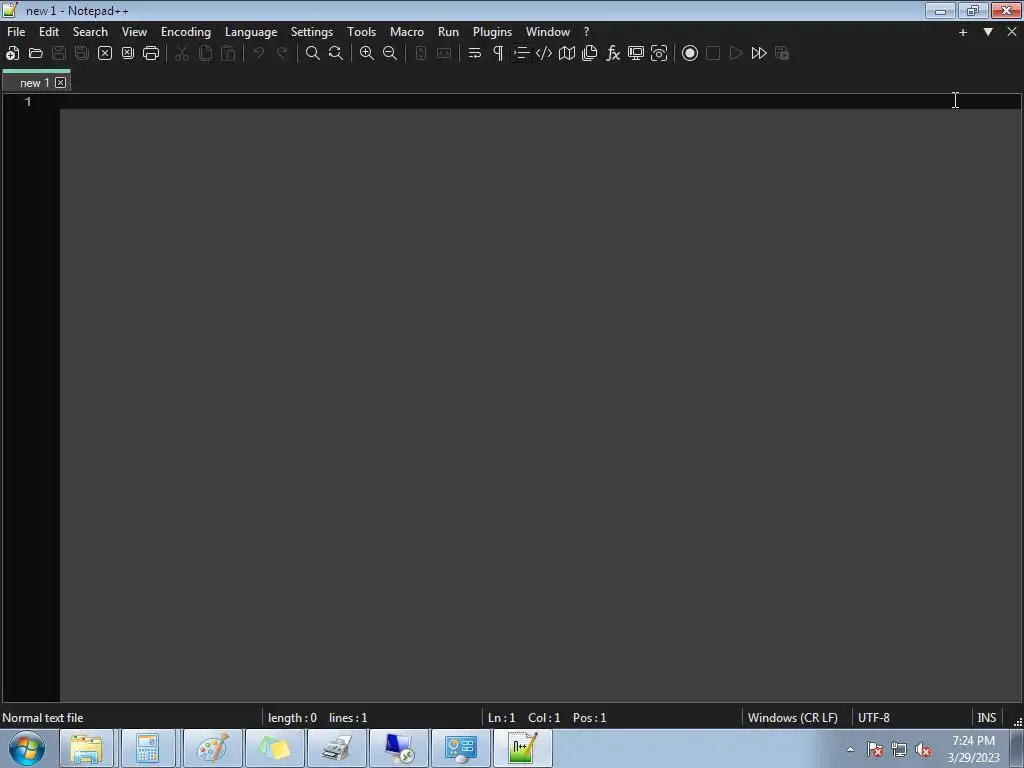1024x768 pixels.
Task: Open the question mark help menu
Action: point(586,32)
